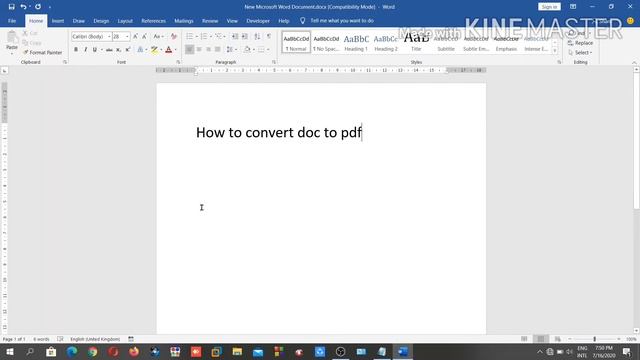
Task: Apply the Title style
Action: [416, 42]
